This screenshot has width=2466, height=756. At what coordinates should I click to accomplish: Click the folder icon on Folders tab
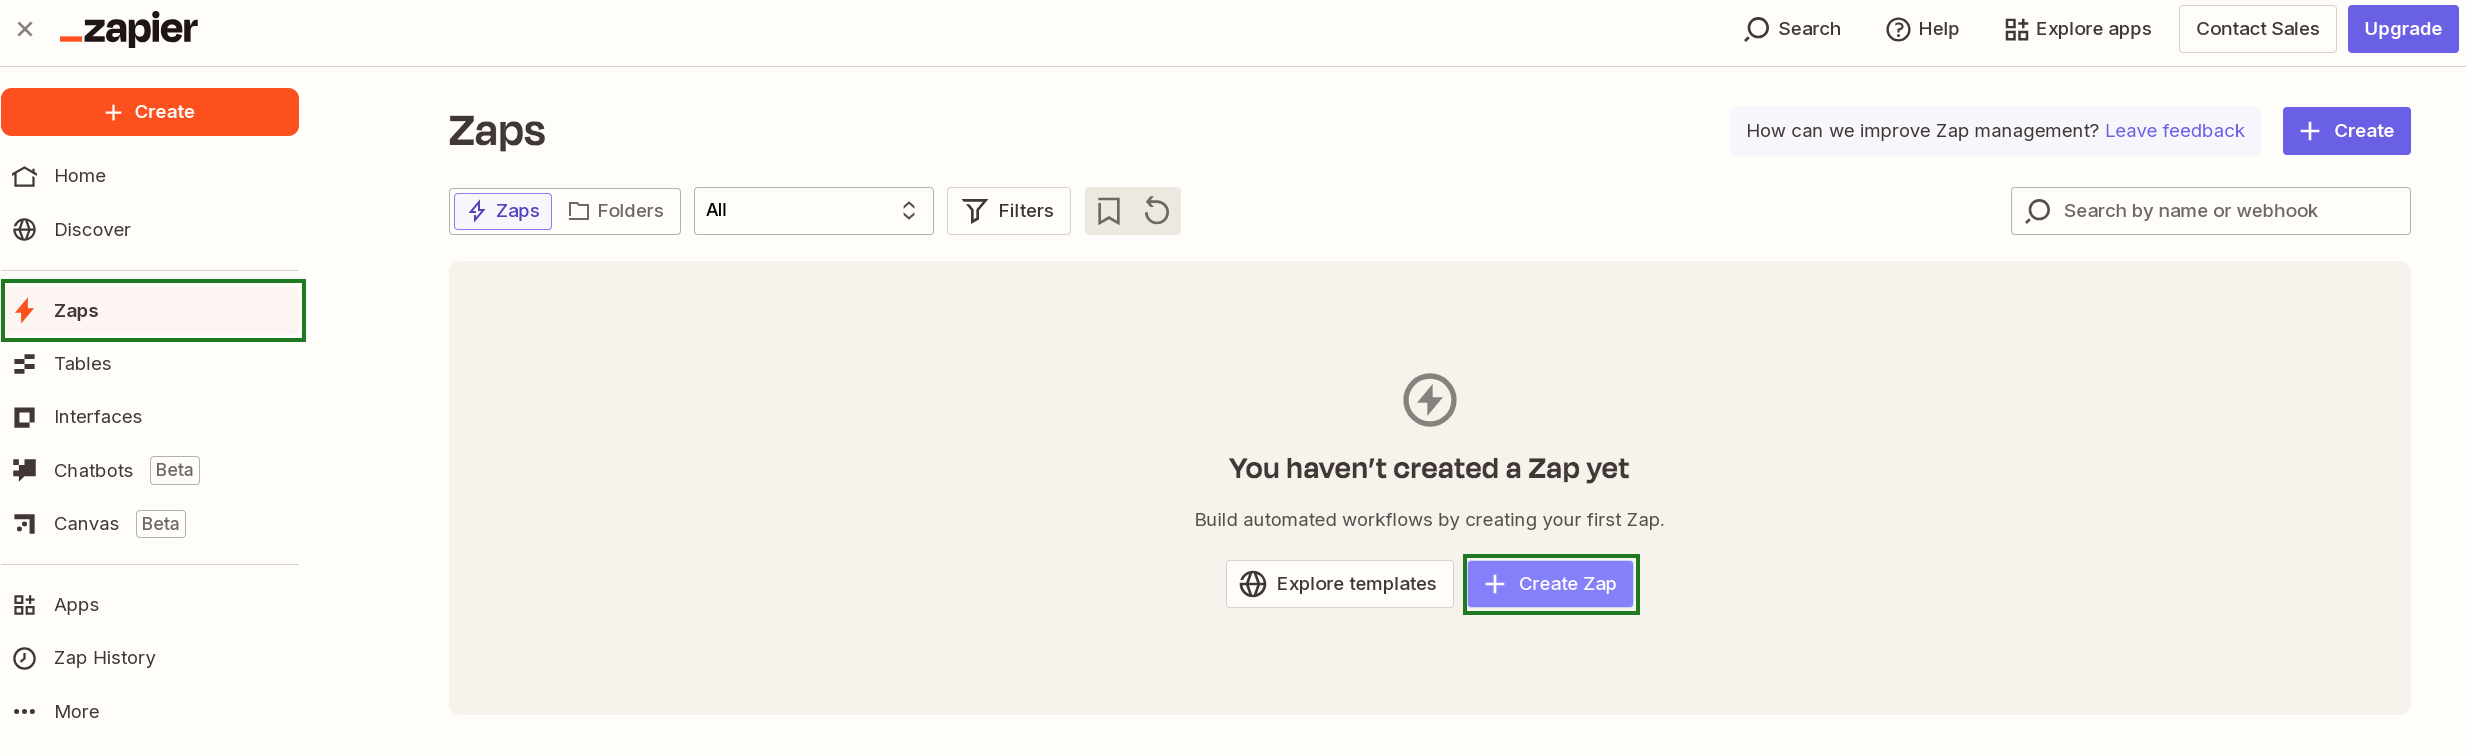(x=579, y=211)
